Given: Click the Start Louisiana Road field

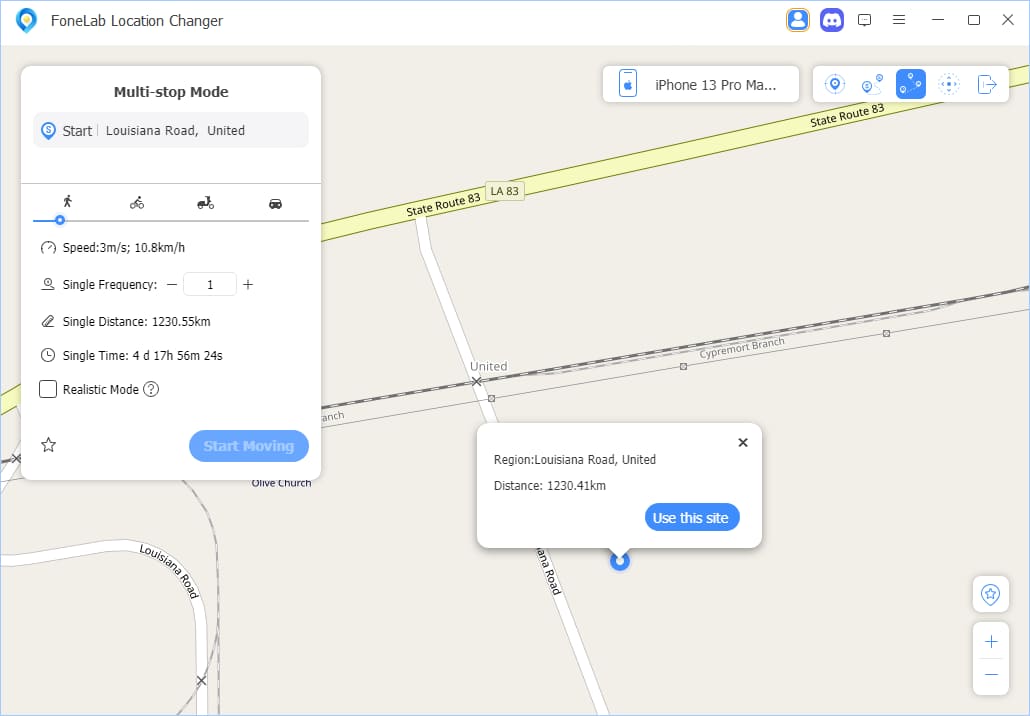Looking at the screenshot, I should (171, 130).
